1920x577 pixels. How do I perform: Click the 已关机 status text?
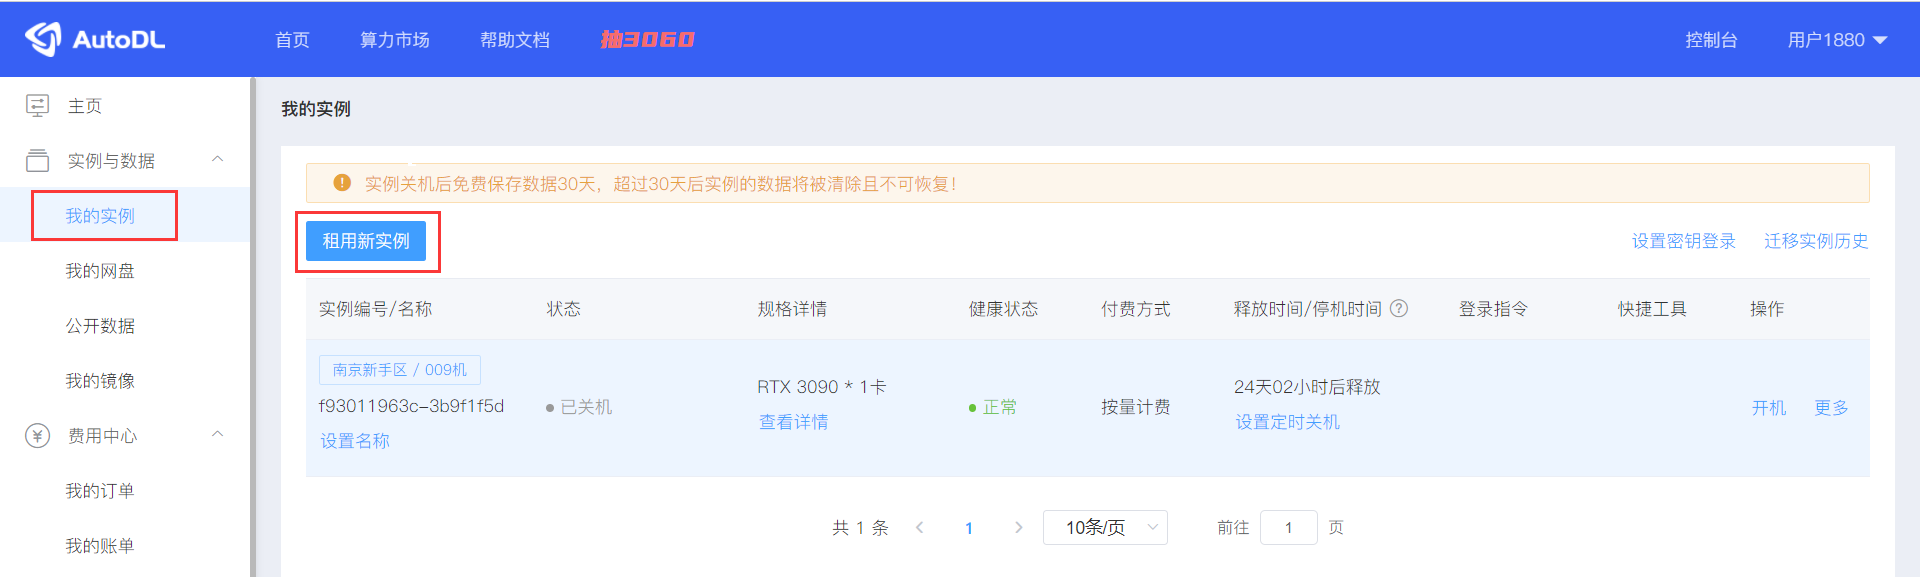pyautogui.click(x=586, y=407)
